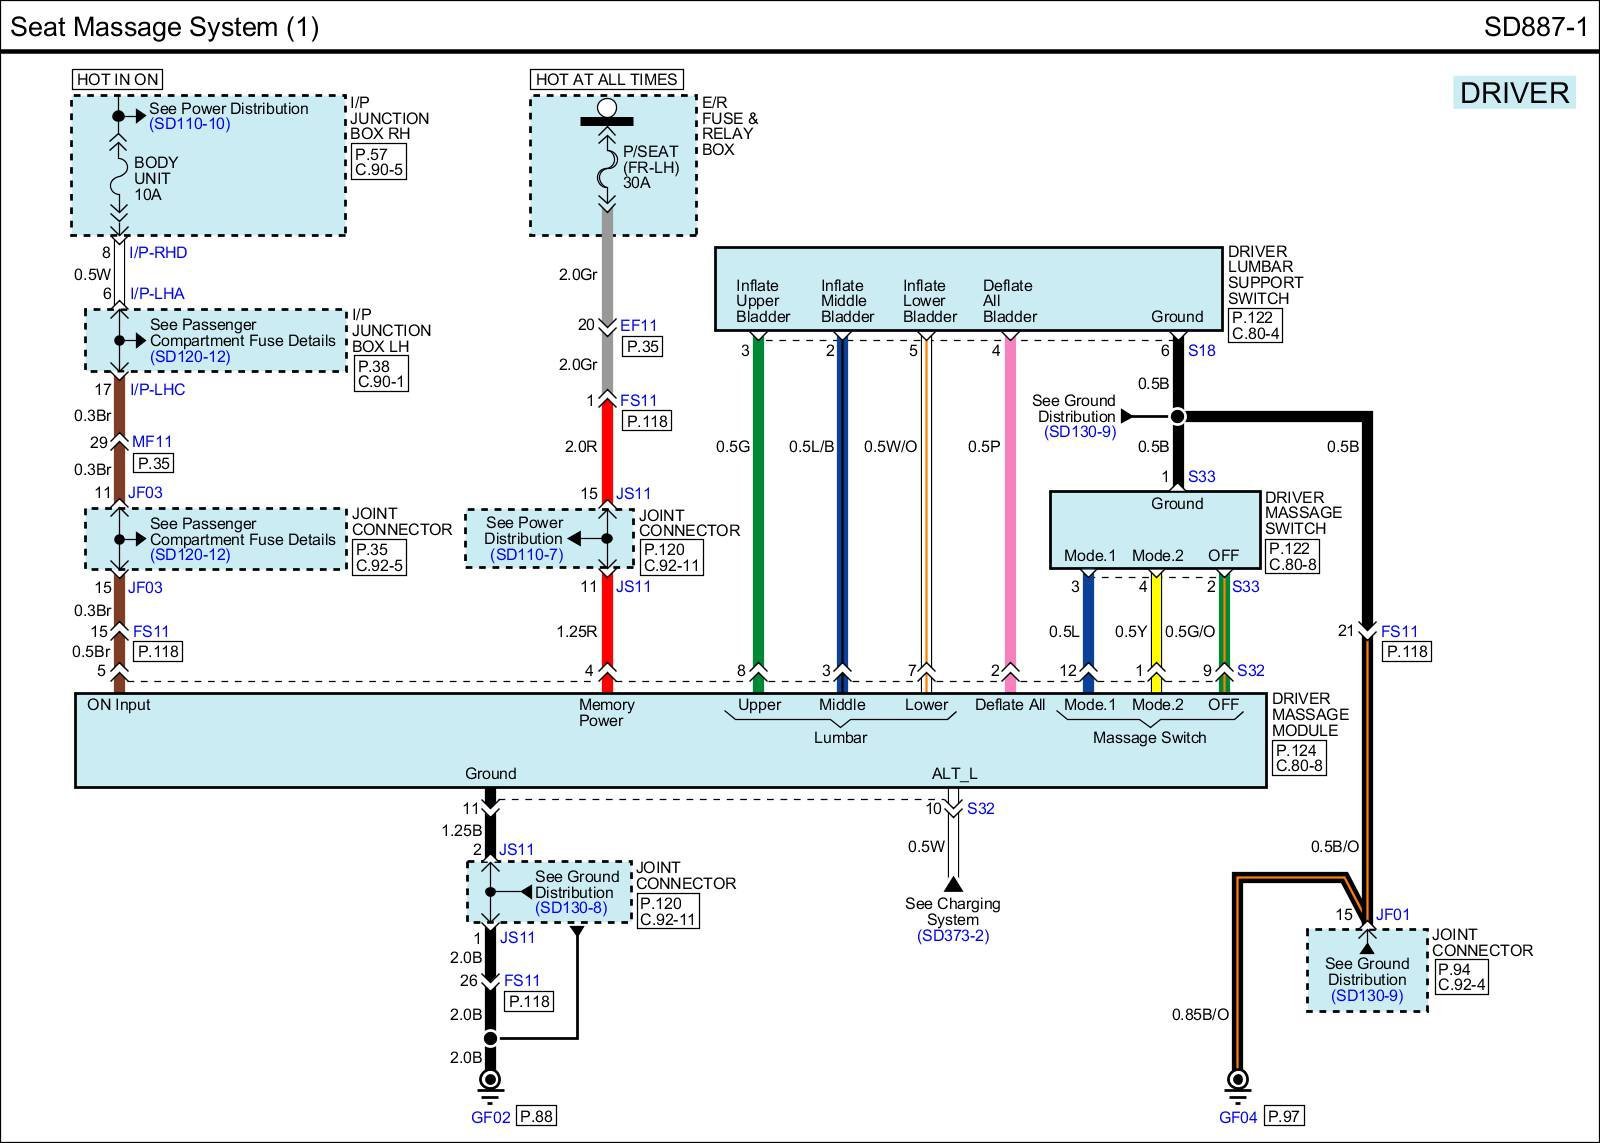
Task: Click the ground splice dot below connector S18
Action: [1177, 416]
